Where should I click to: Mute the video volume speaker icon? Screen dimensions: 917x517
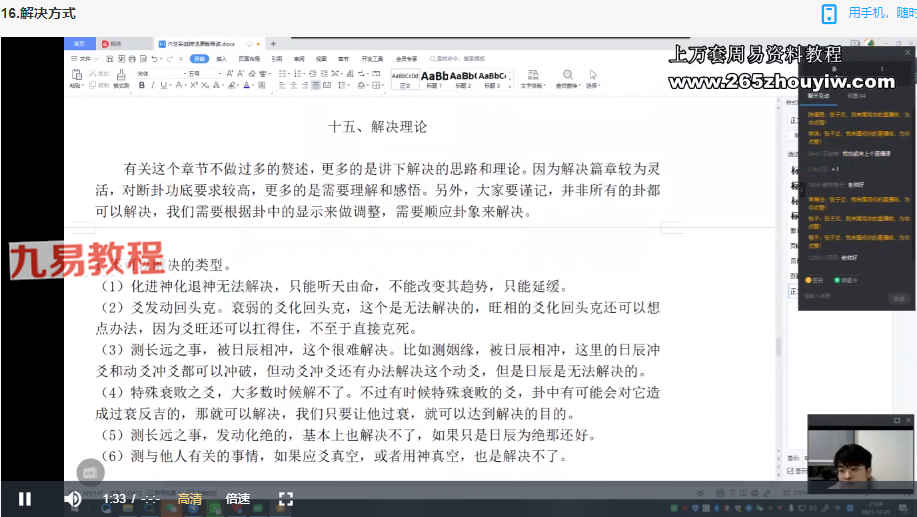click(x=73, y=498)
